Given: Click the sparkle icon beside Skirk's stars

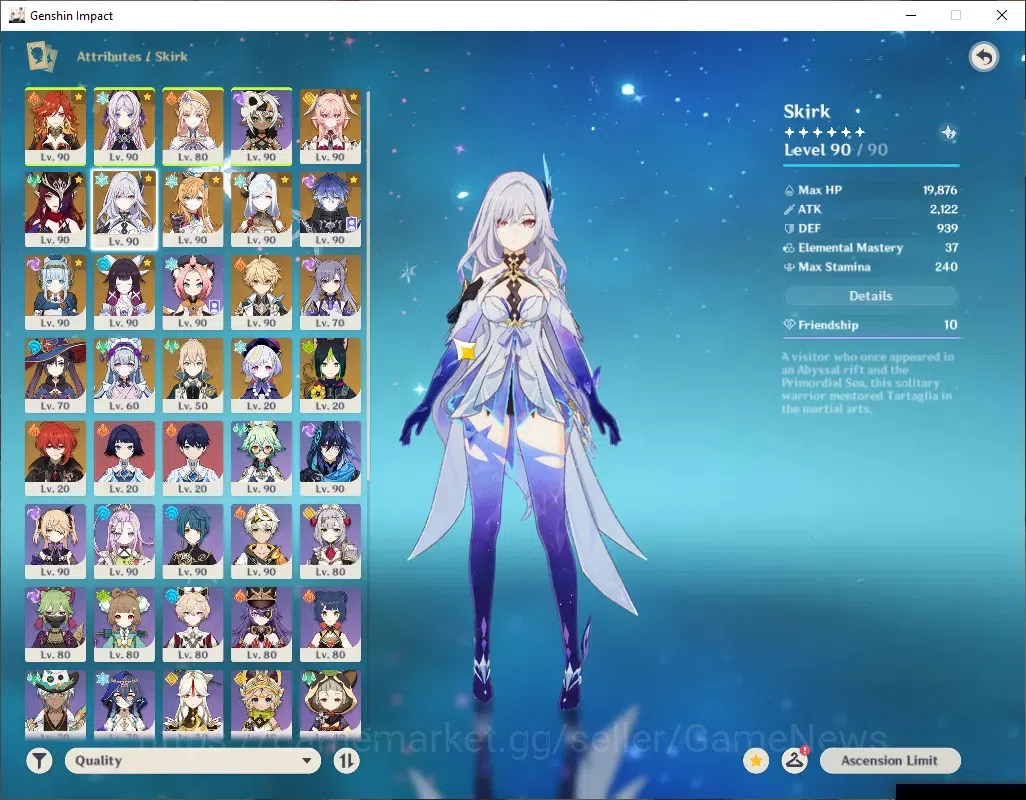Looking at the screenshot, I should click(948, 133).
